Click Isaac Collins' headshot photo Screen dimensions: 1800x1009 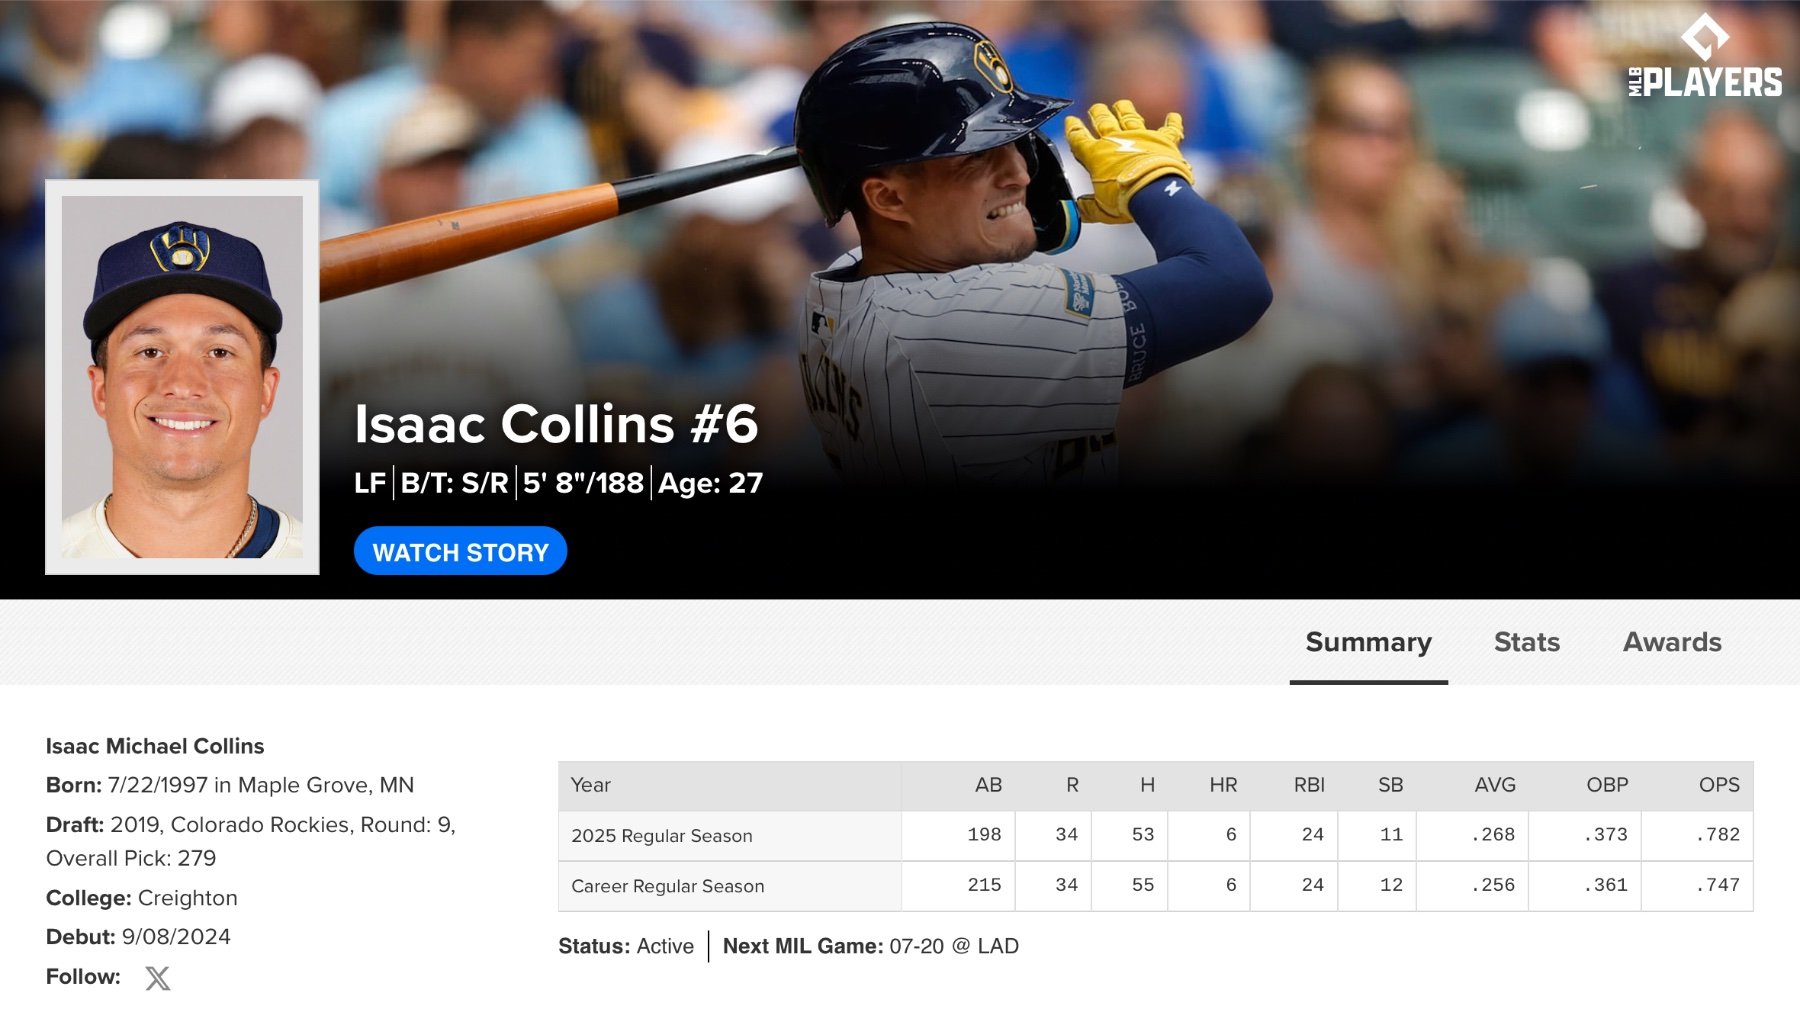tap(182, 377)
